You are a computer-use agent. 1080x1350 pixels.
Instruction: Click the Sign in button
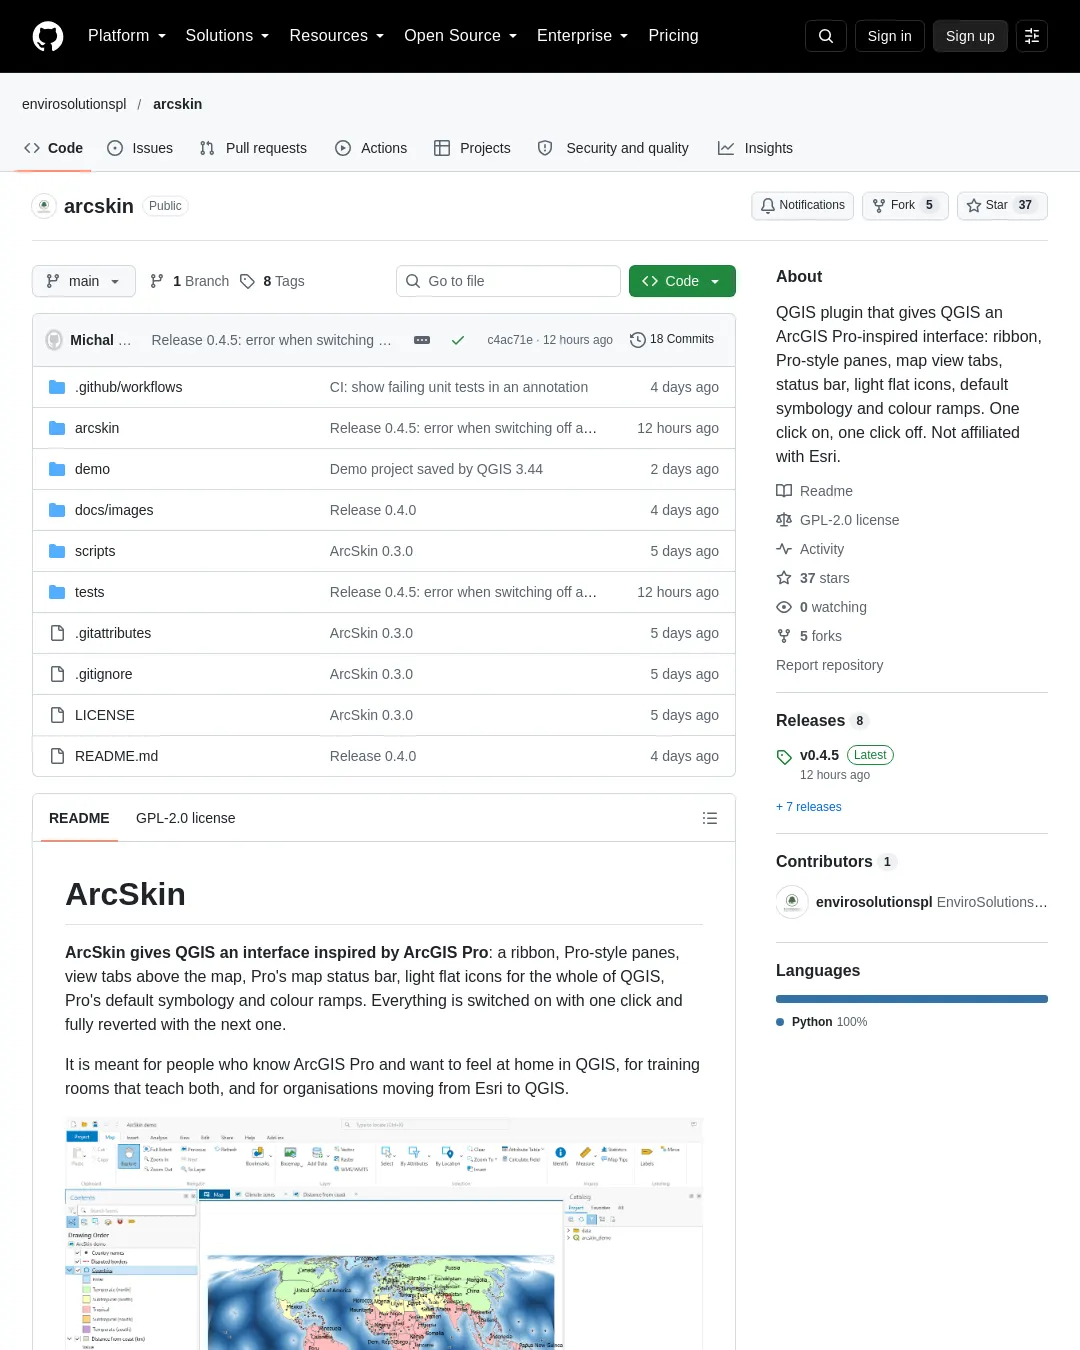[890, 36]
